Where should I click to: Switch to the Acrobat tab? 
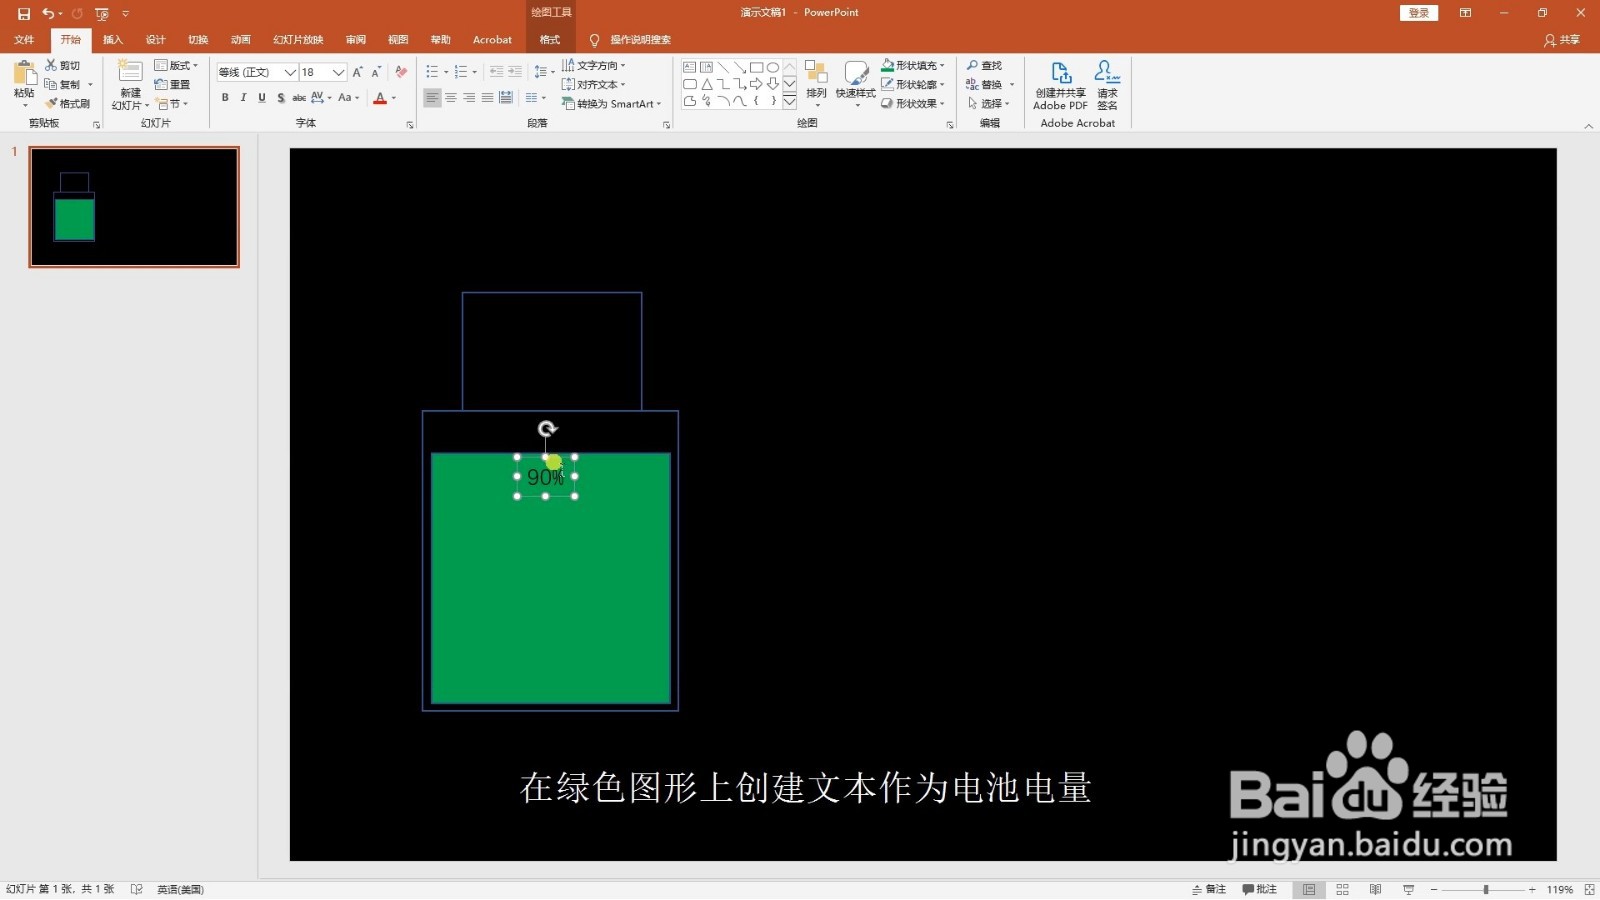coord(492,40)
